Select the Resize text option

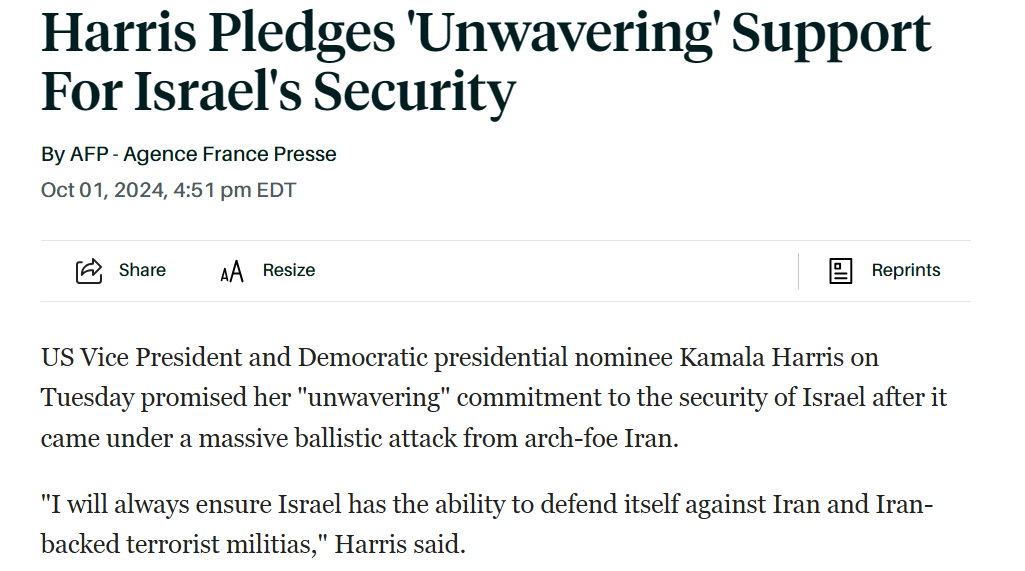click(x=289, y=270)
